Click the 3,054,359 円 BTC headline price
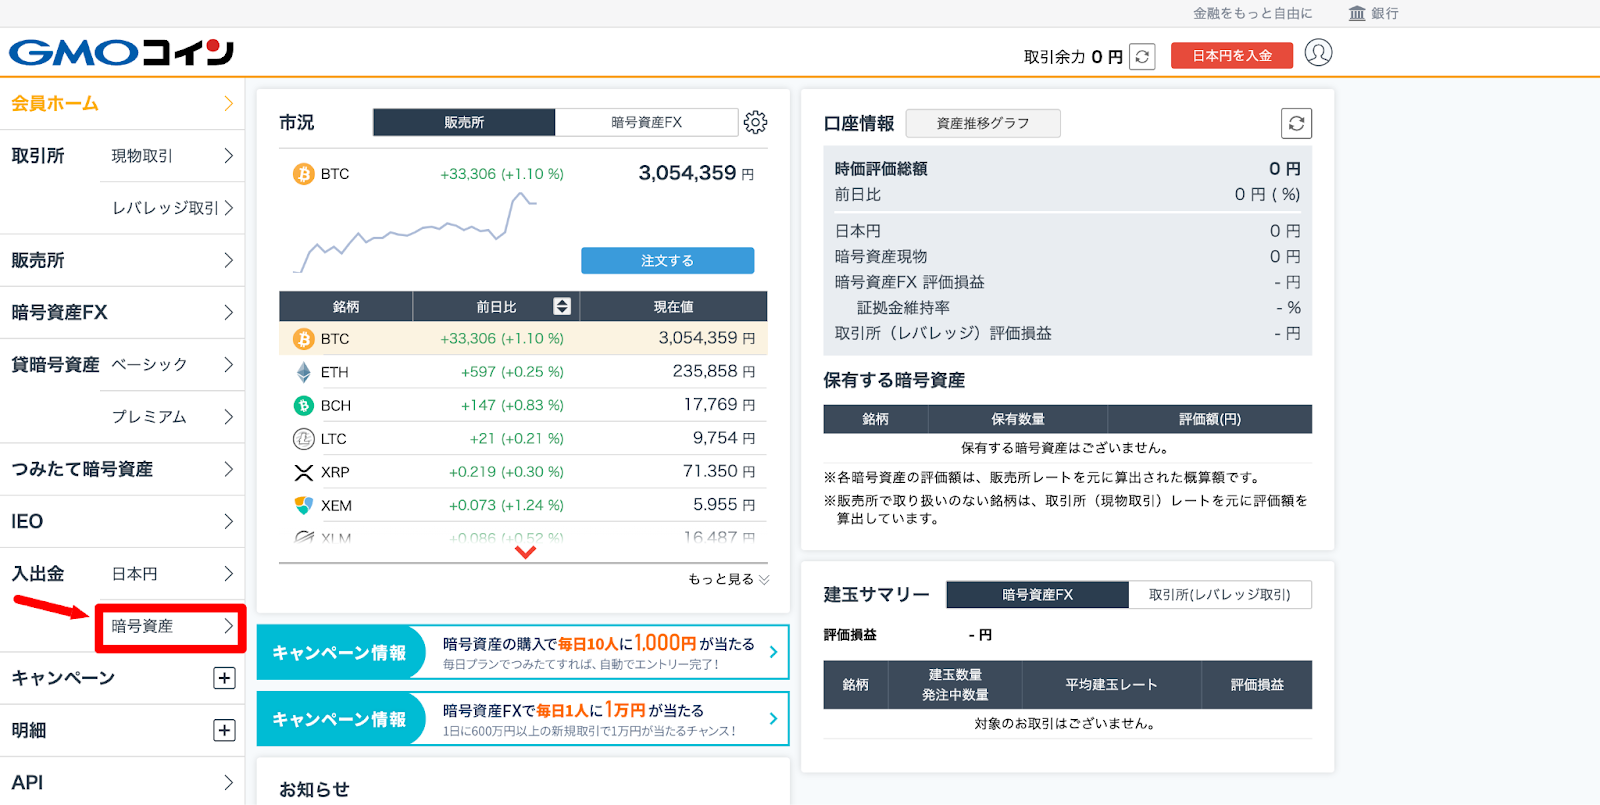This screenshot has width=1600, height=805. click(x=696, y=173)
